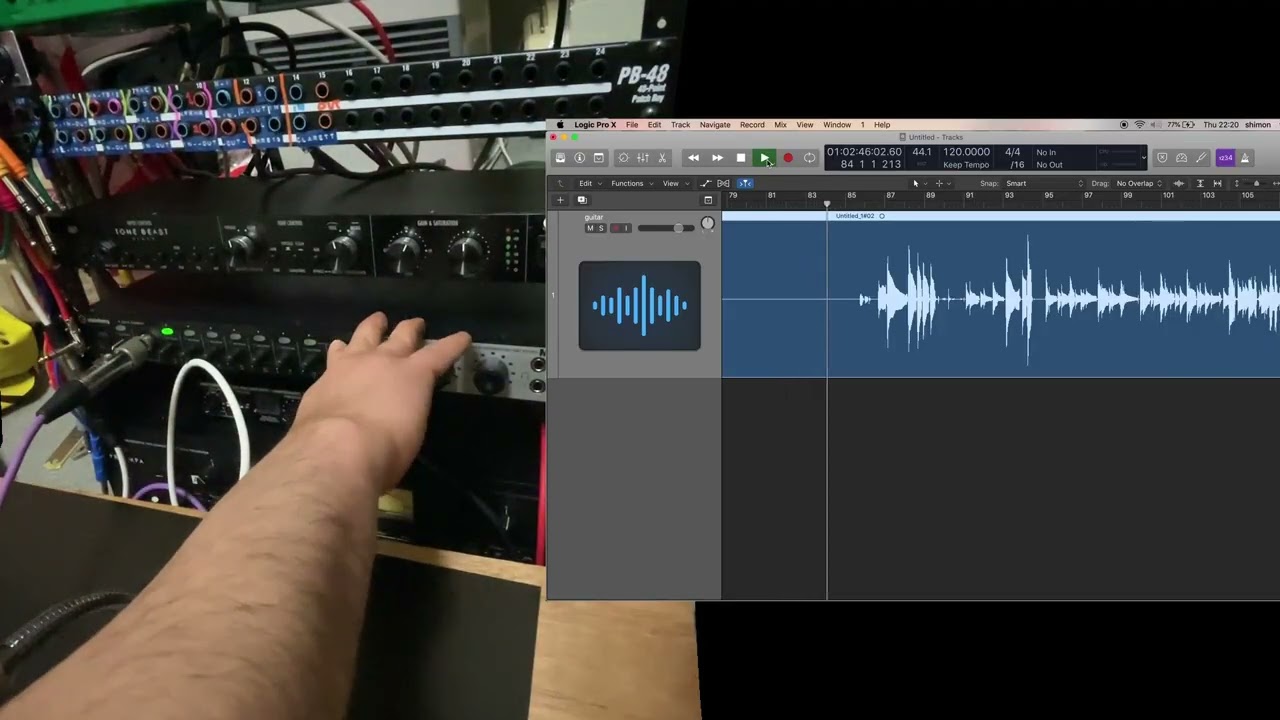Screen dimensions: 1280x720
Task: Open the Snap Smart dropdown
Action: pyautogui.click(x=1044, y=183)
